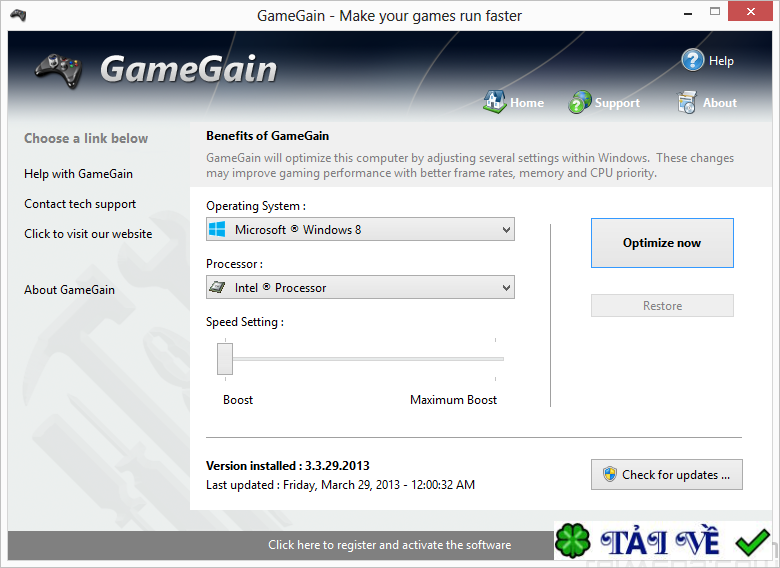Open the Help menu label
The width and height of the screenshot is (780, 568).
tap(721, 61)
